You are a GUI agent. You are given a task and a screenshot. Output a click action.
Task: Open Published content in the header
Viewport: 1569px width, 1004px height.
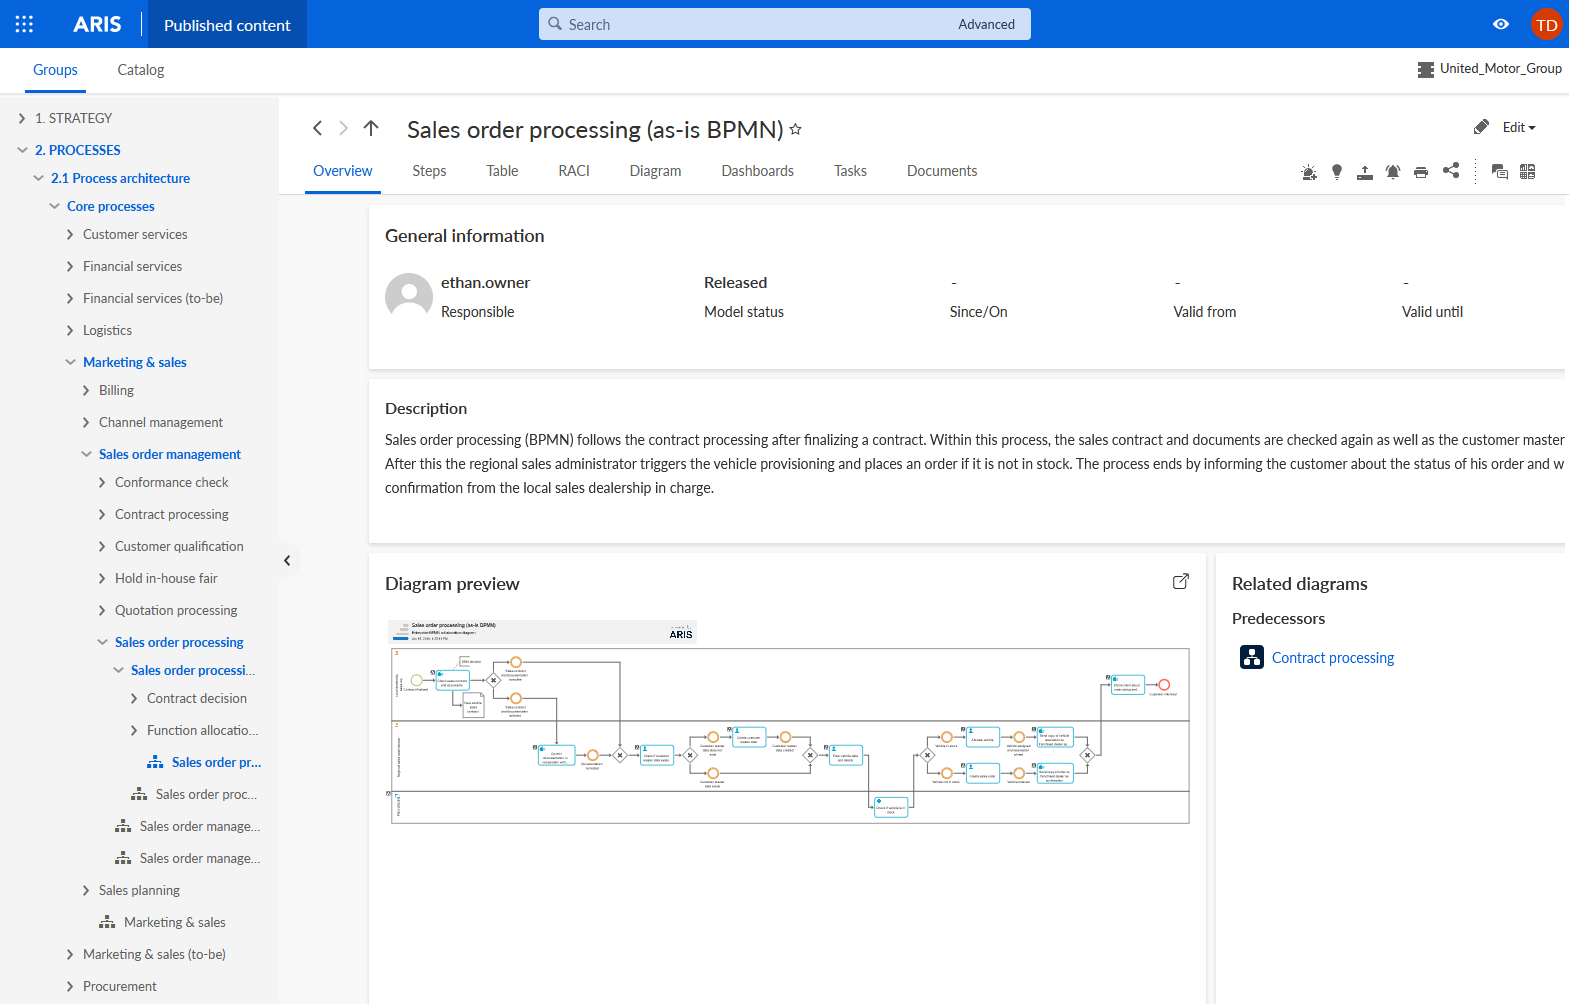tap(227, 25)
